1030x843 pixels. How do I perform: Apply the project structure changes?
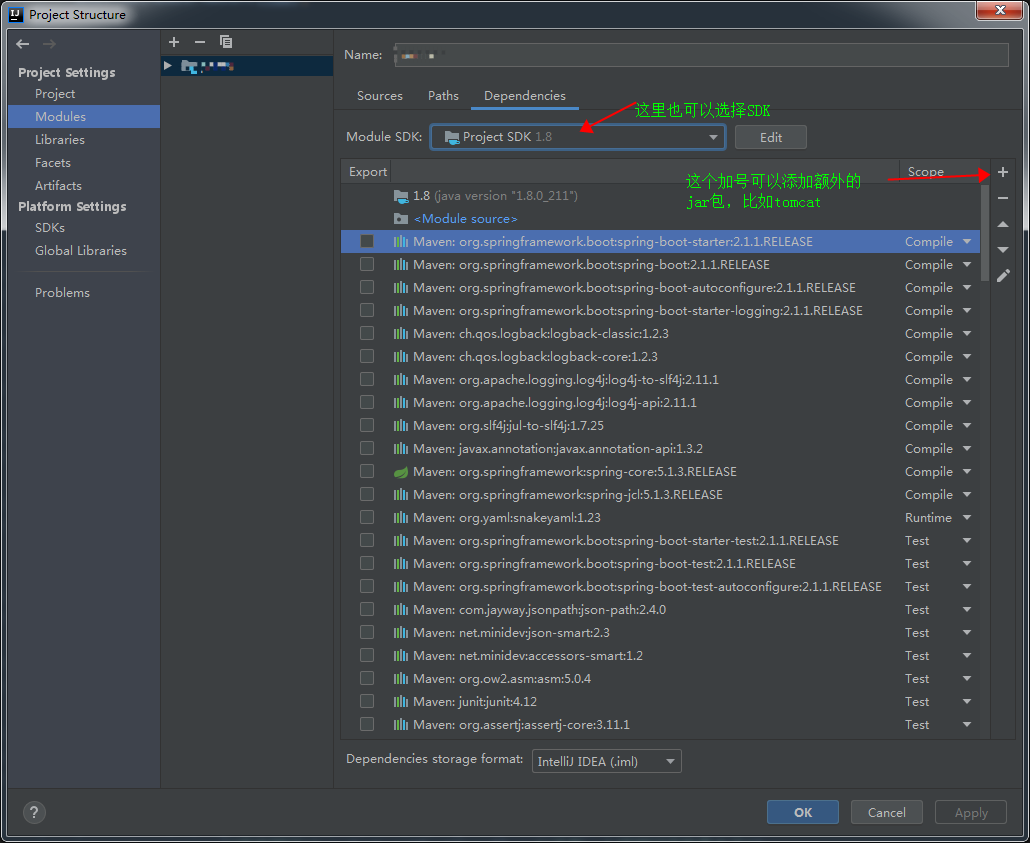969,812
